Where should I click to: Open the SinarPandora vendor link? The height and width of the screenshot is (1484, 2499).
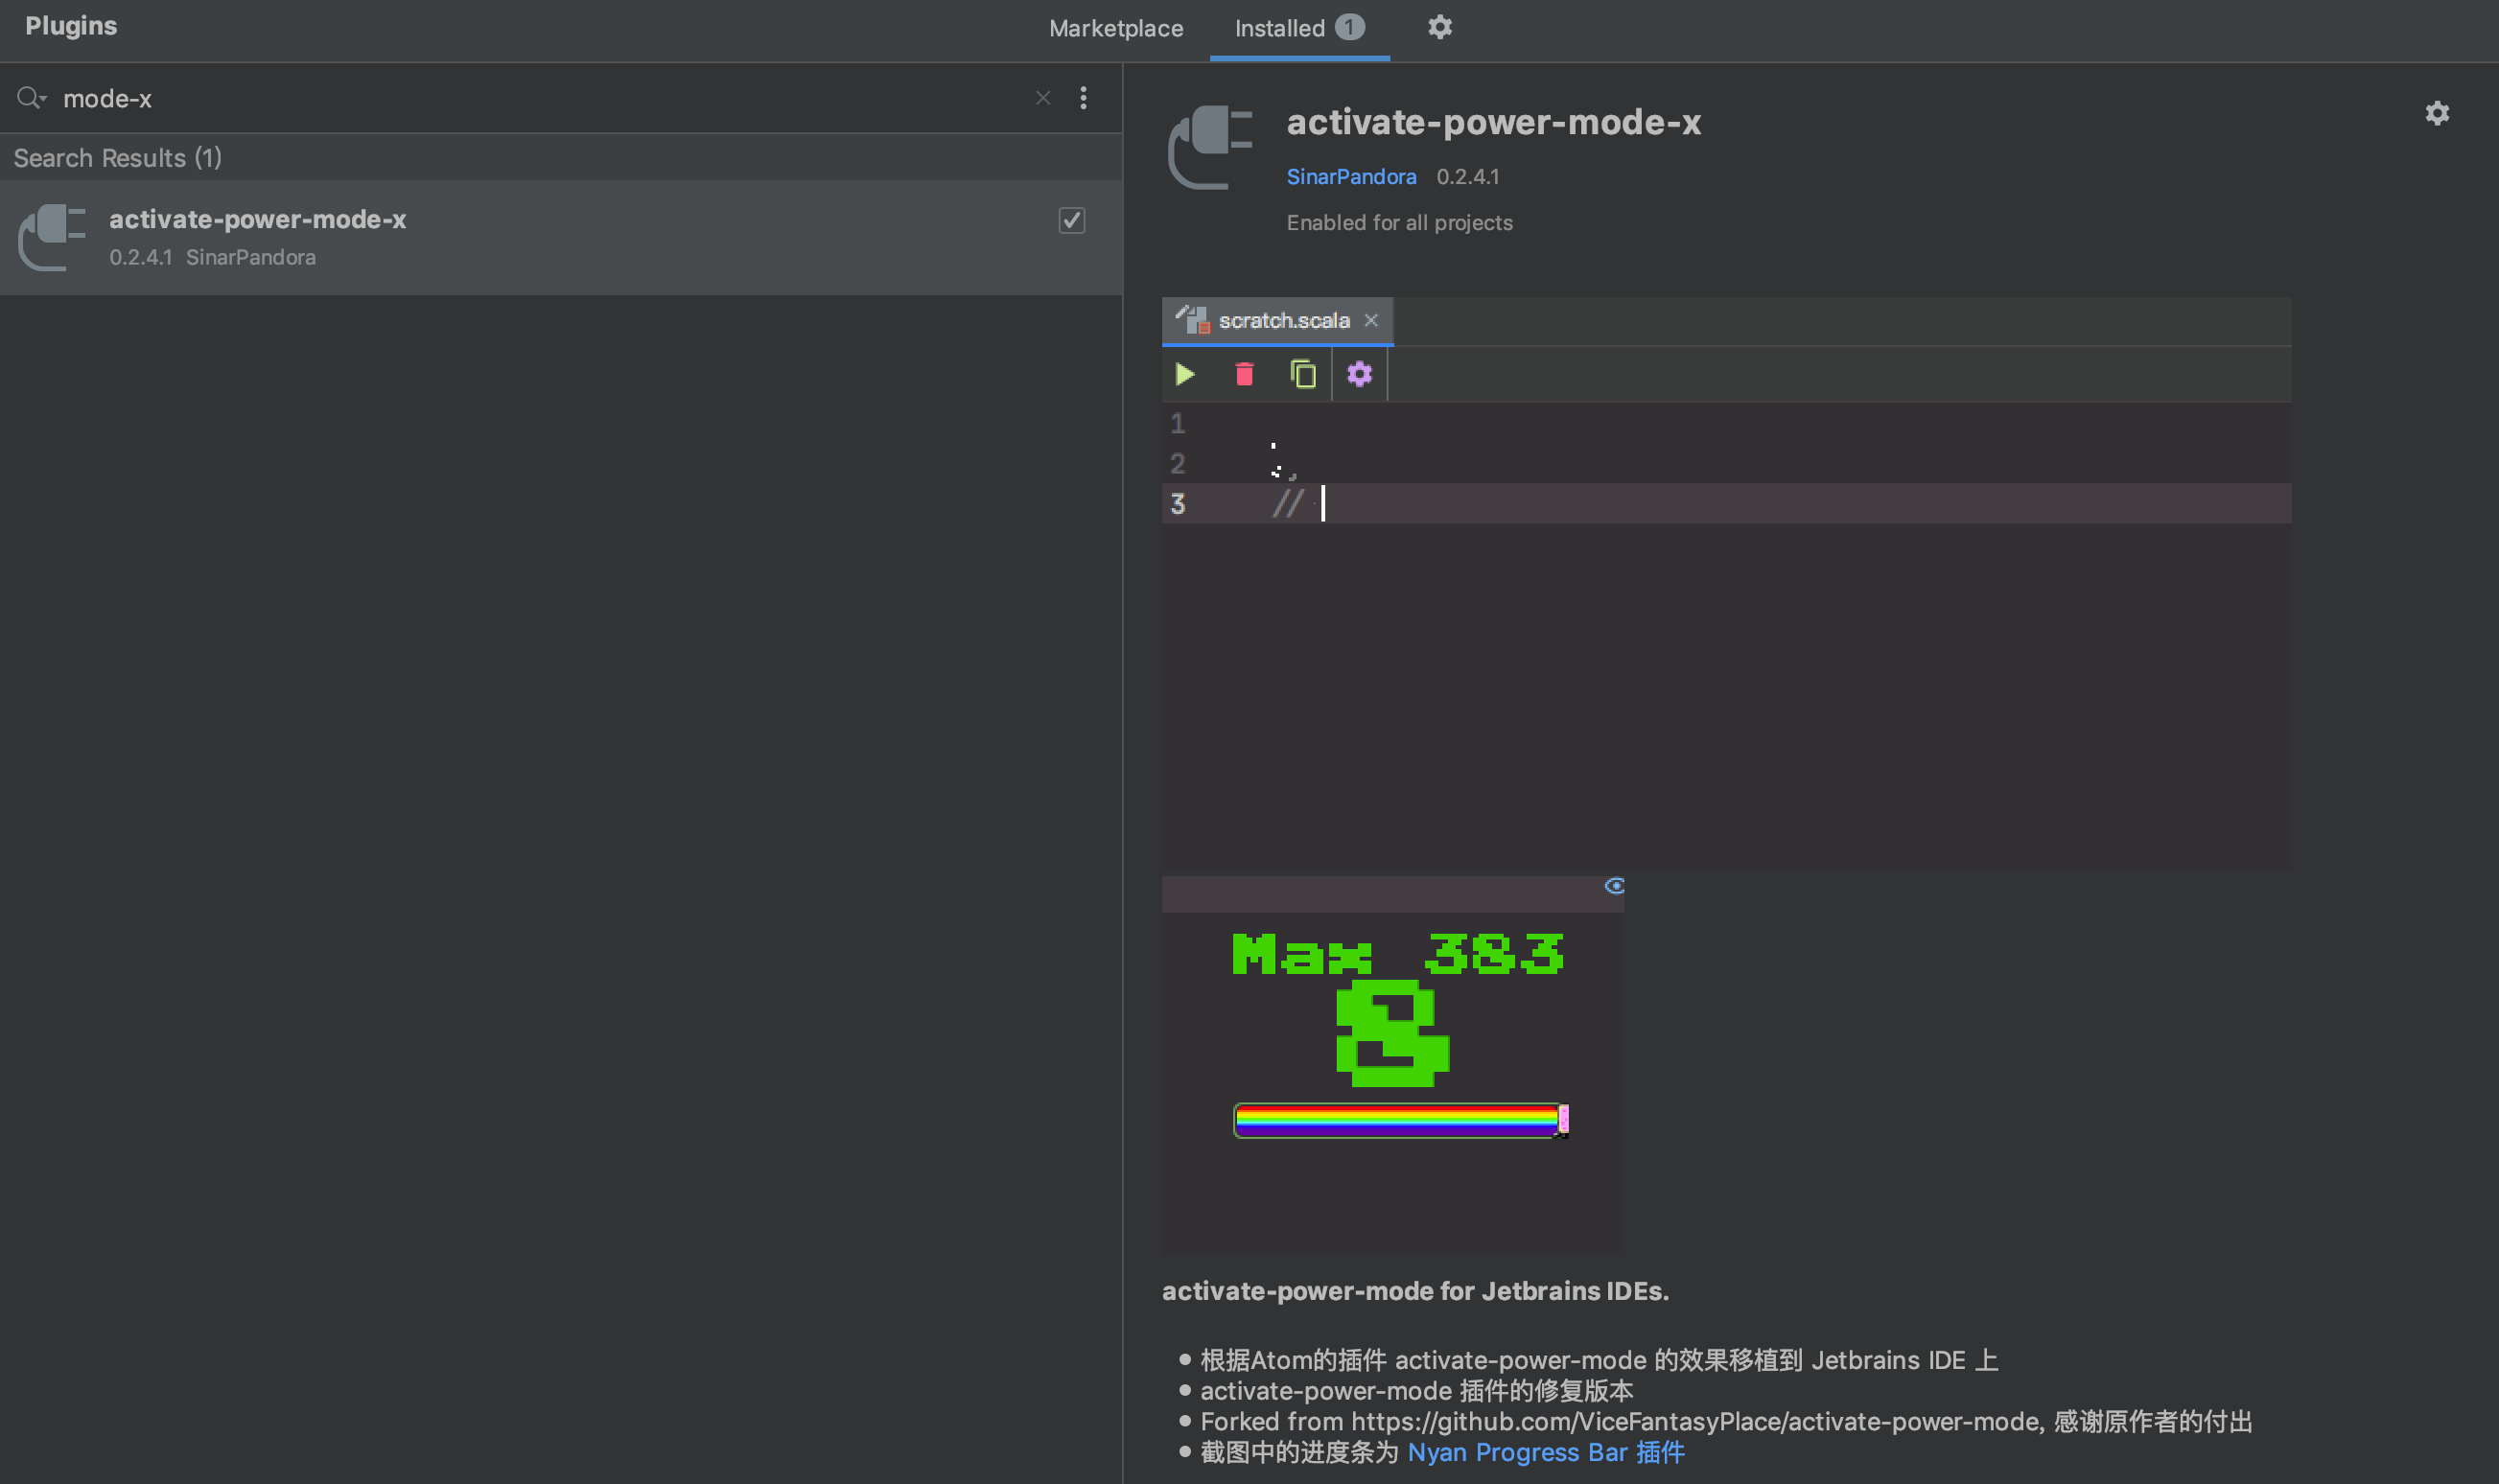point(1350,177)
